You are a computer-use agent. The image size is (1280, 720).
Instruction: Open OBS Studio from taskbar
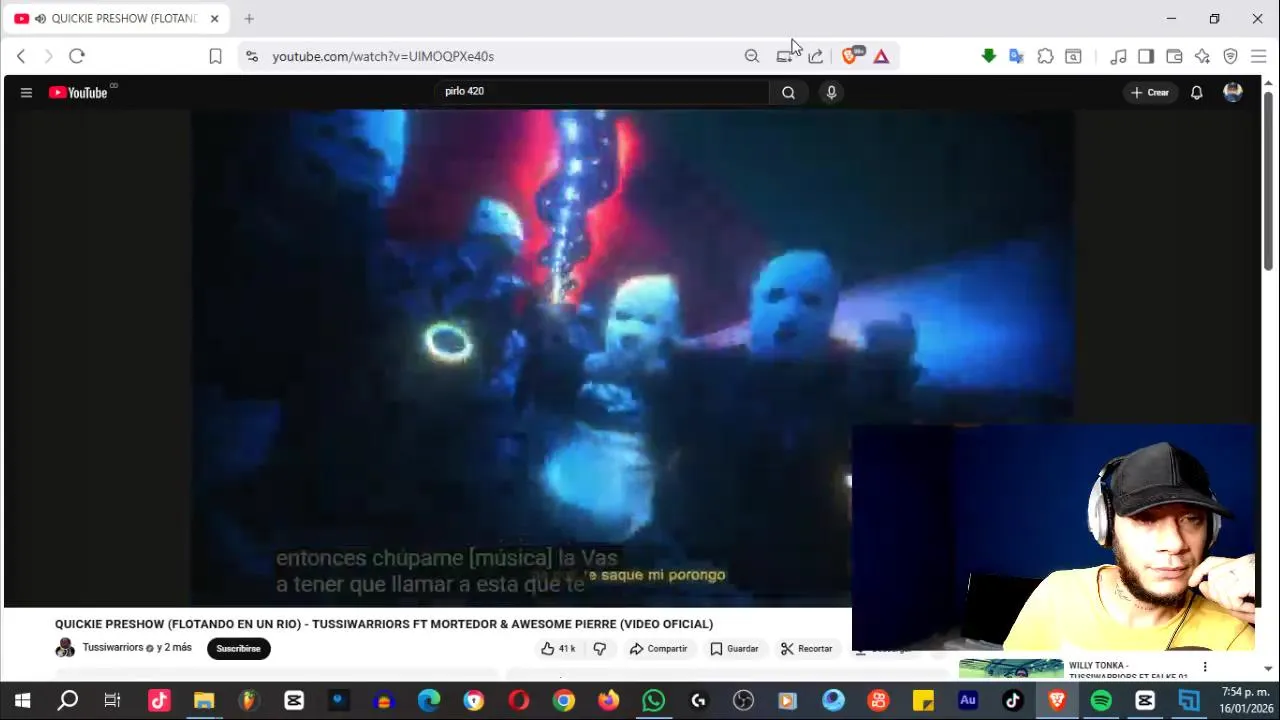743,701
